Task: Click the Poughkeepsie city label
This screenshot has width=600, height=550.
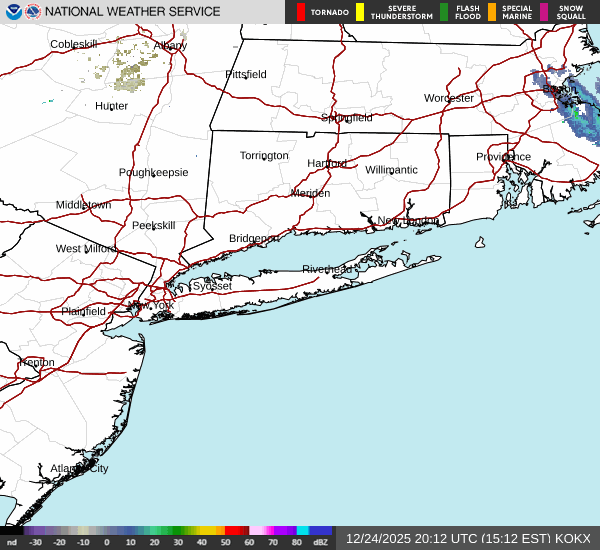Action: tap(153, 172)
